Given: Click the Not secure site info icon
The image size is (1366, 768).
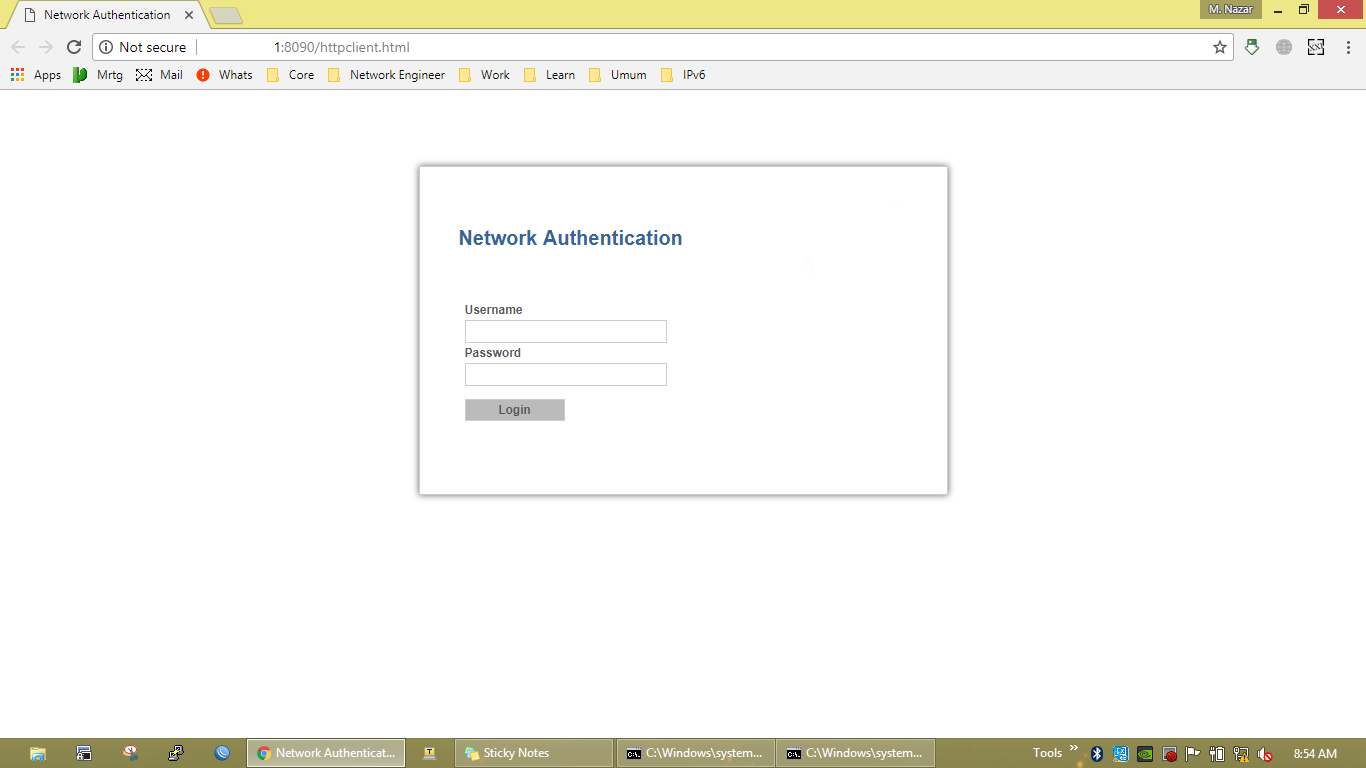Looking at the screenshot, I should point(106,47).
